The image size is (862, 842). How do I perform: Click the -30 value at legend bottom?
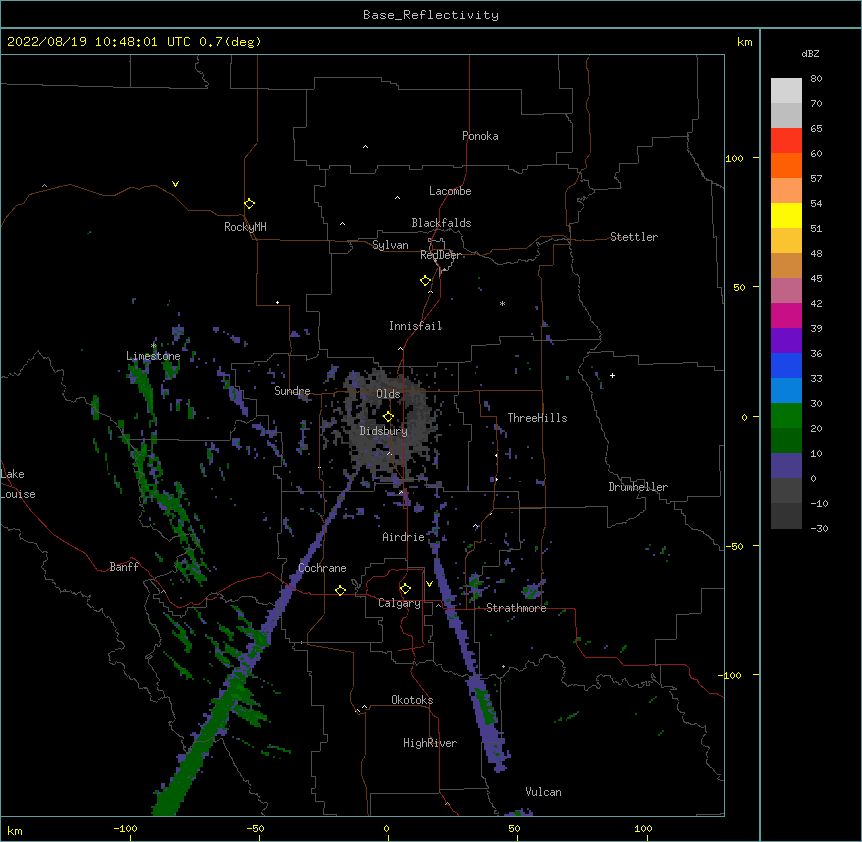(819, 528)
